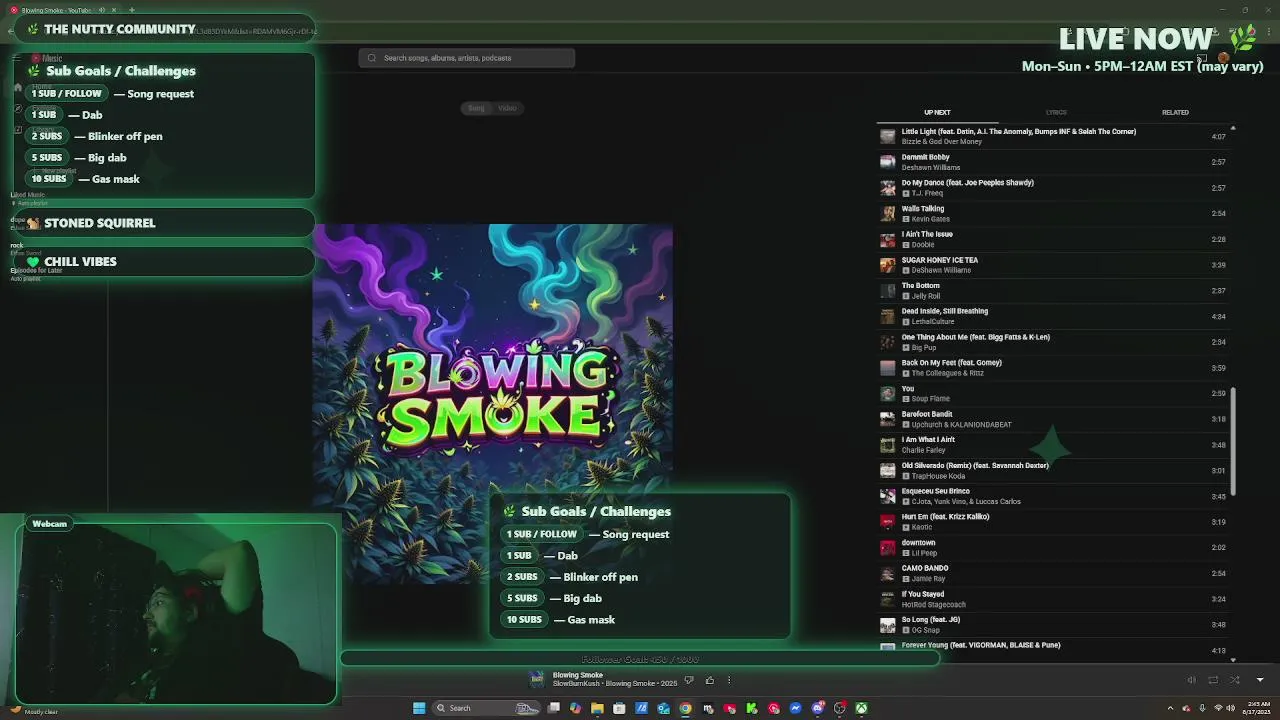1280x720 pixels.
Task: Click the song search field
Action: click(467, 58)
